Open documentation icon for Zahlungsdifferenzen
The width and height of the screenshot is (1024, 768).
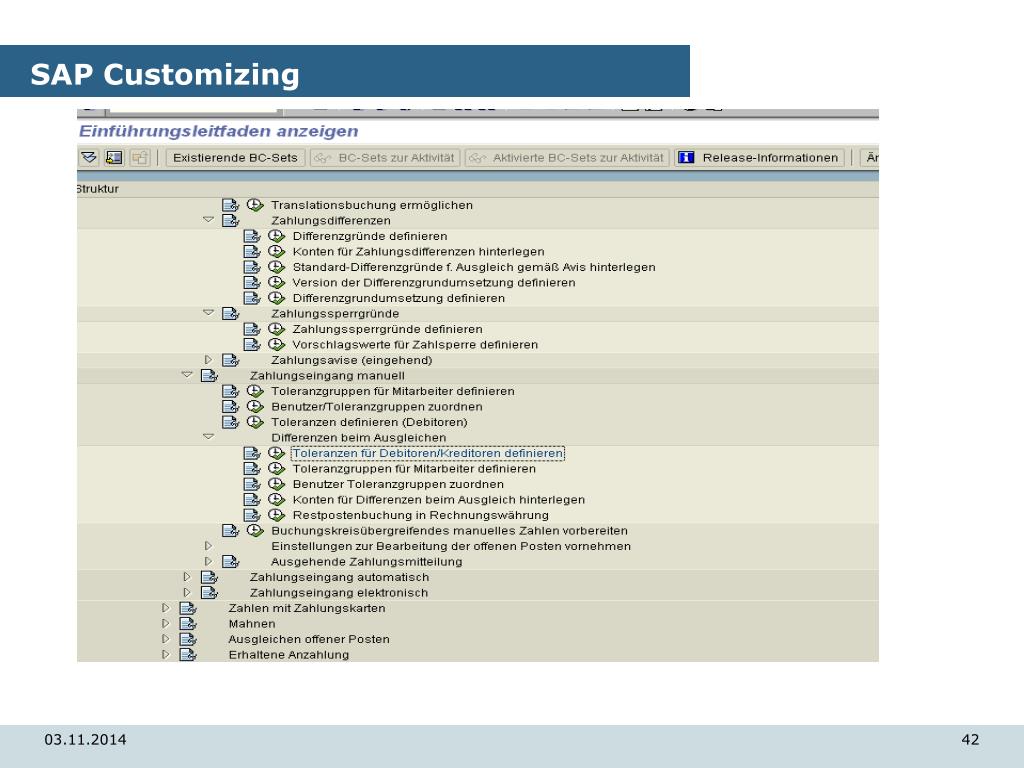[x=231, y=221]
